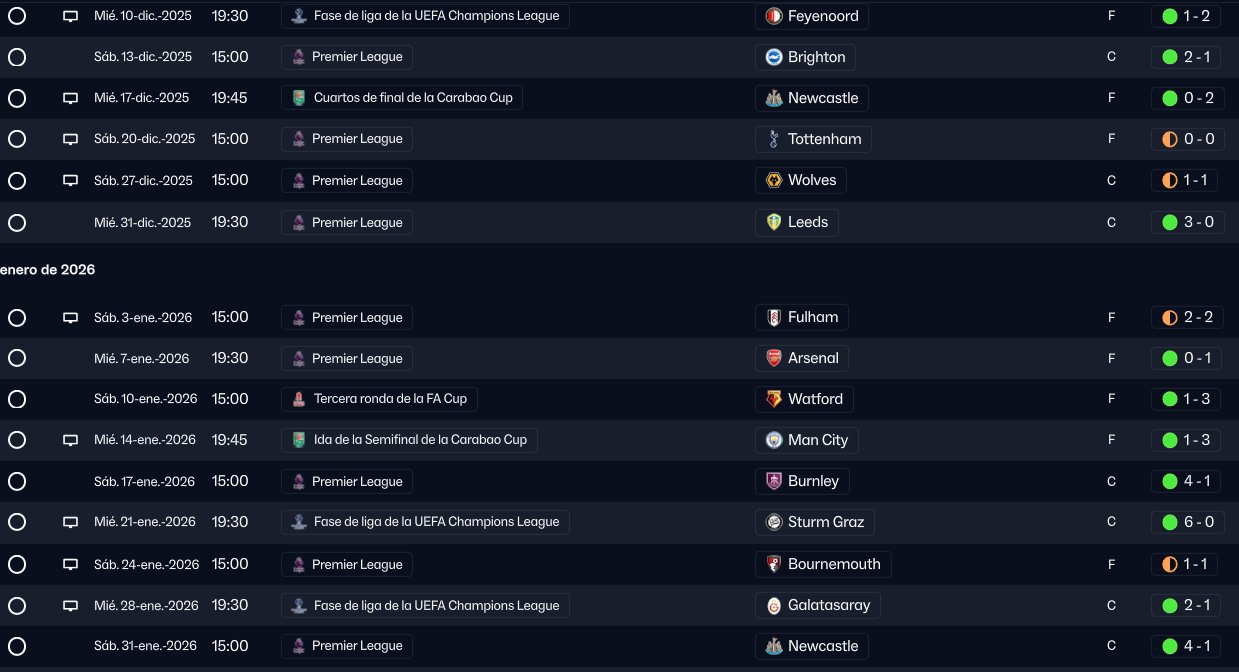
Task: Open the Bournemouth team link
Action: (833, 564)
